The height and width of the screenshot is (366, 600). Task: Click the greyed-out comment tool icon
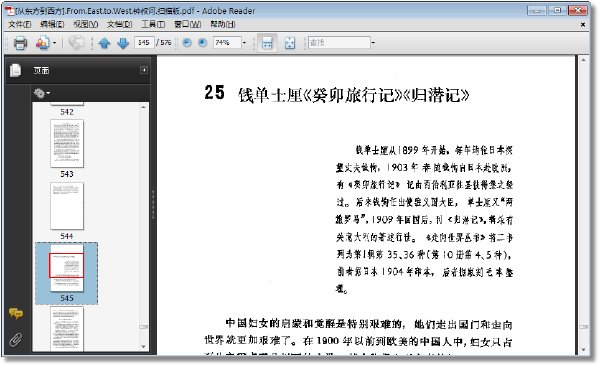(x=76, y=42)
